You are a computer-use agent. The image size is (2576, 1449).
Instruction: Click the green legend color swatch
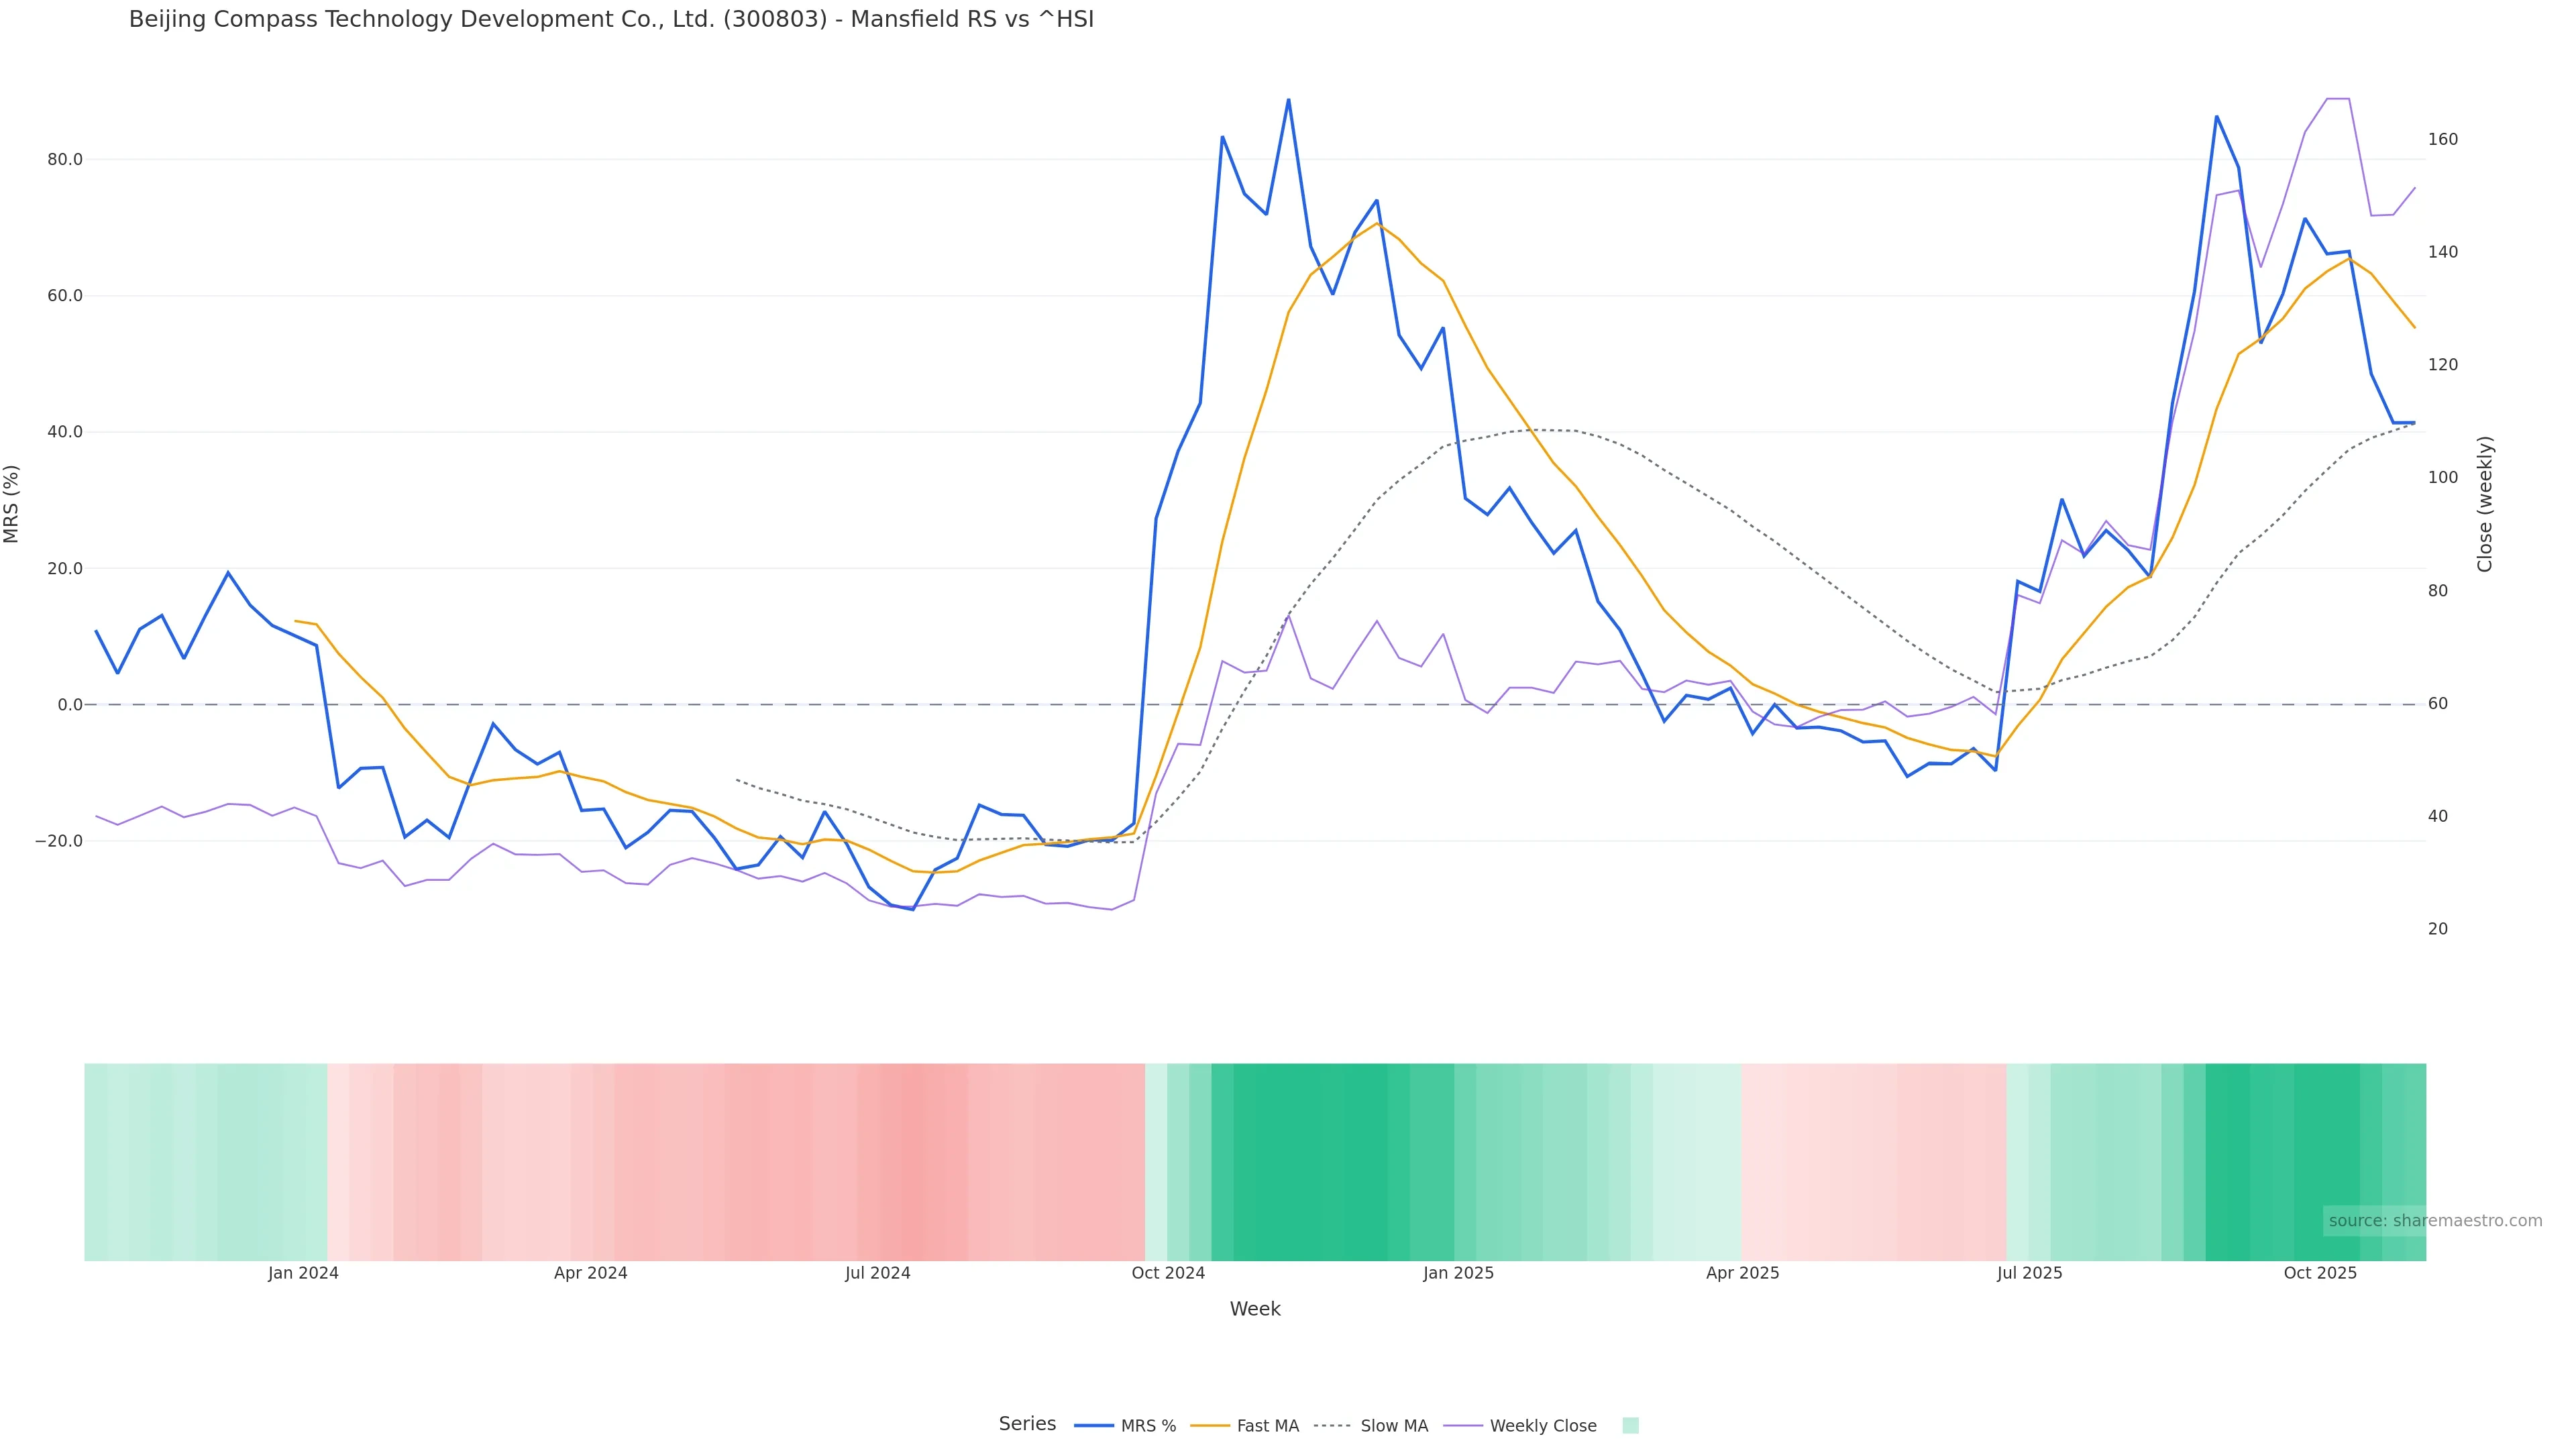1630,1426
